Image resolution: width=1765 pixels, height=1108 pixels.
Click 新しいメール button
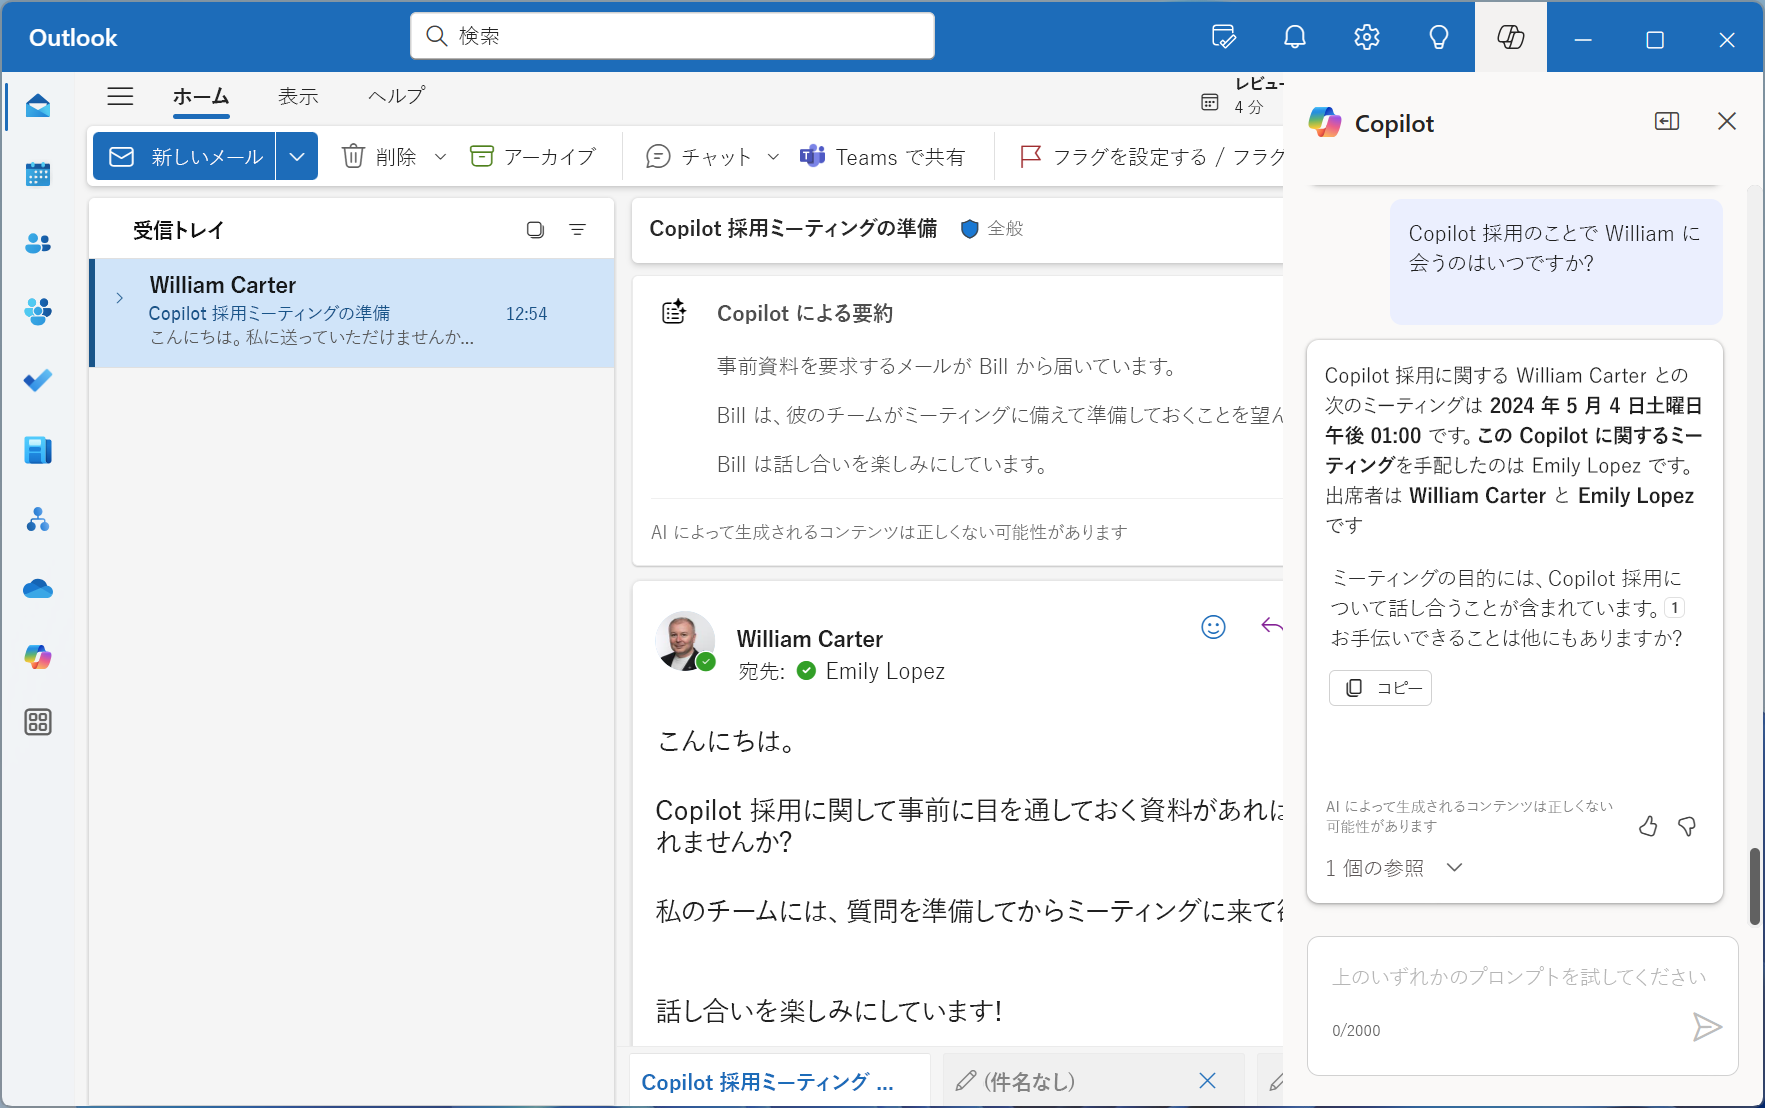(x=185, y=156)
